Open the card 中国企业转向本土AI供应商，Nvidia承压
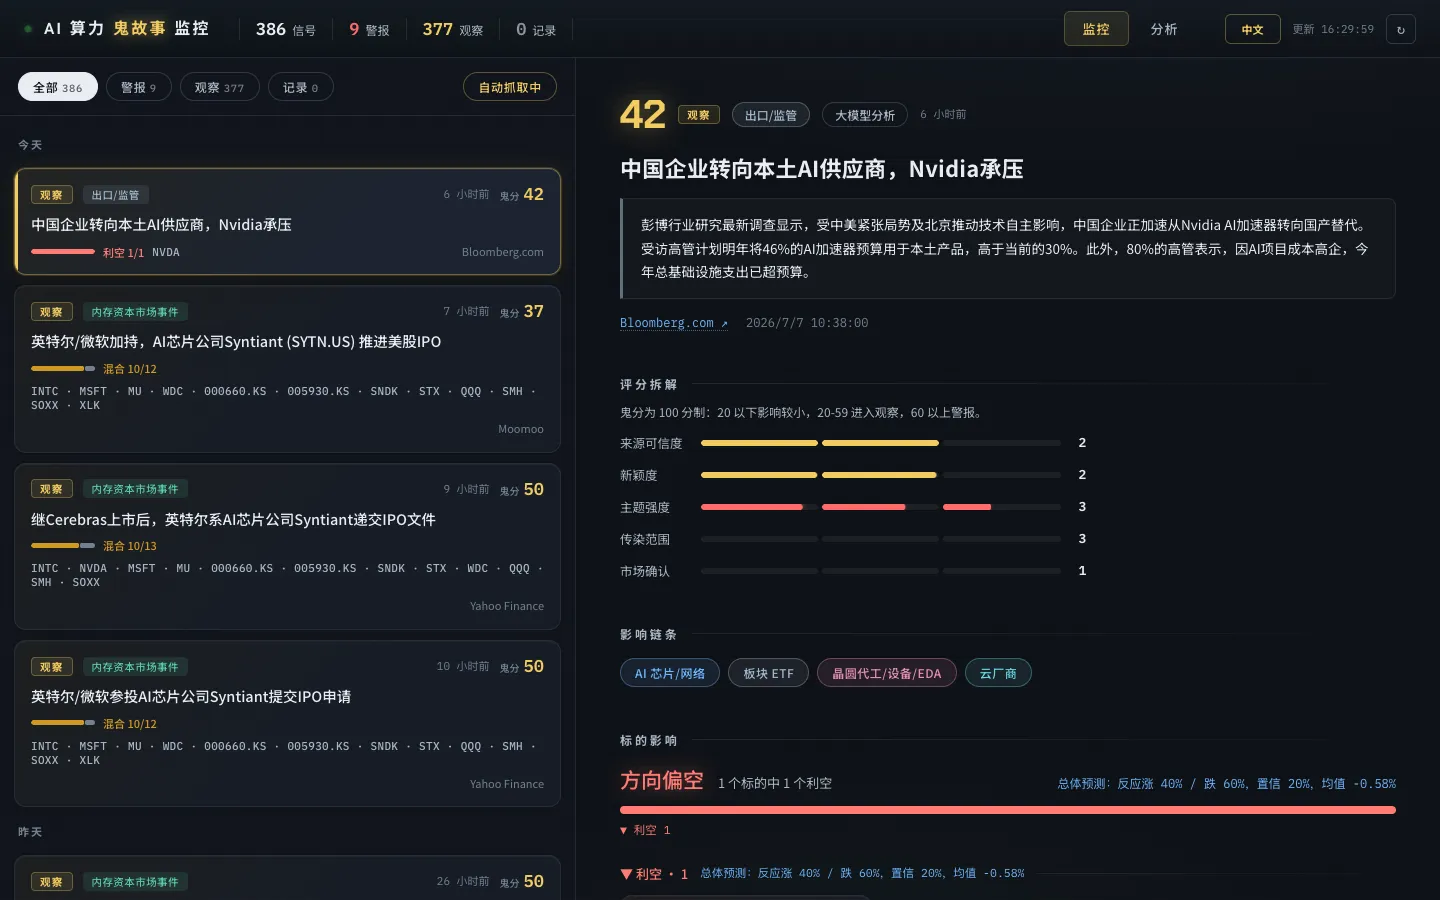This screenshot has height=900, width=1440. [288, 221]
